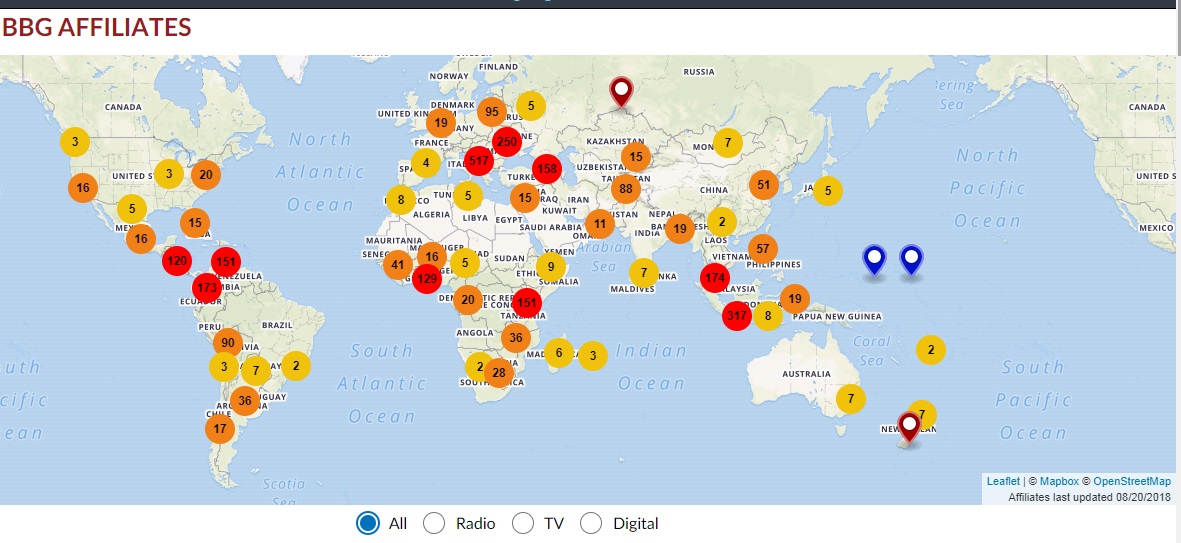This screenshot has height=543, width=1181.
Task: Expand the 11 cluster near Oman
Action: 600,224
